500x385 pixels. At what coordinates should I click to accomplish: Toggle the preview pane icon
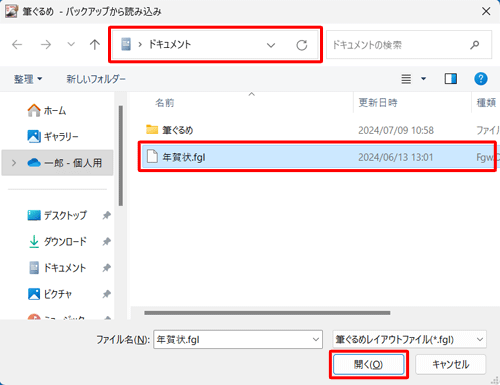coord(451,79)
